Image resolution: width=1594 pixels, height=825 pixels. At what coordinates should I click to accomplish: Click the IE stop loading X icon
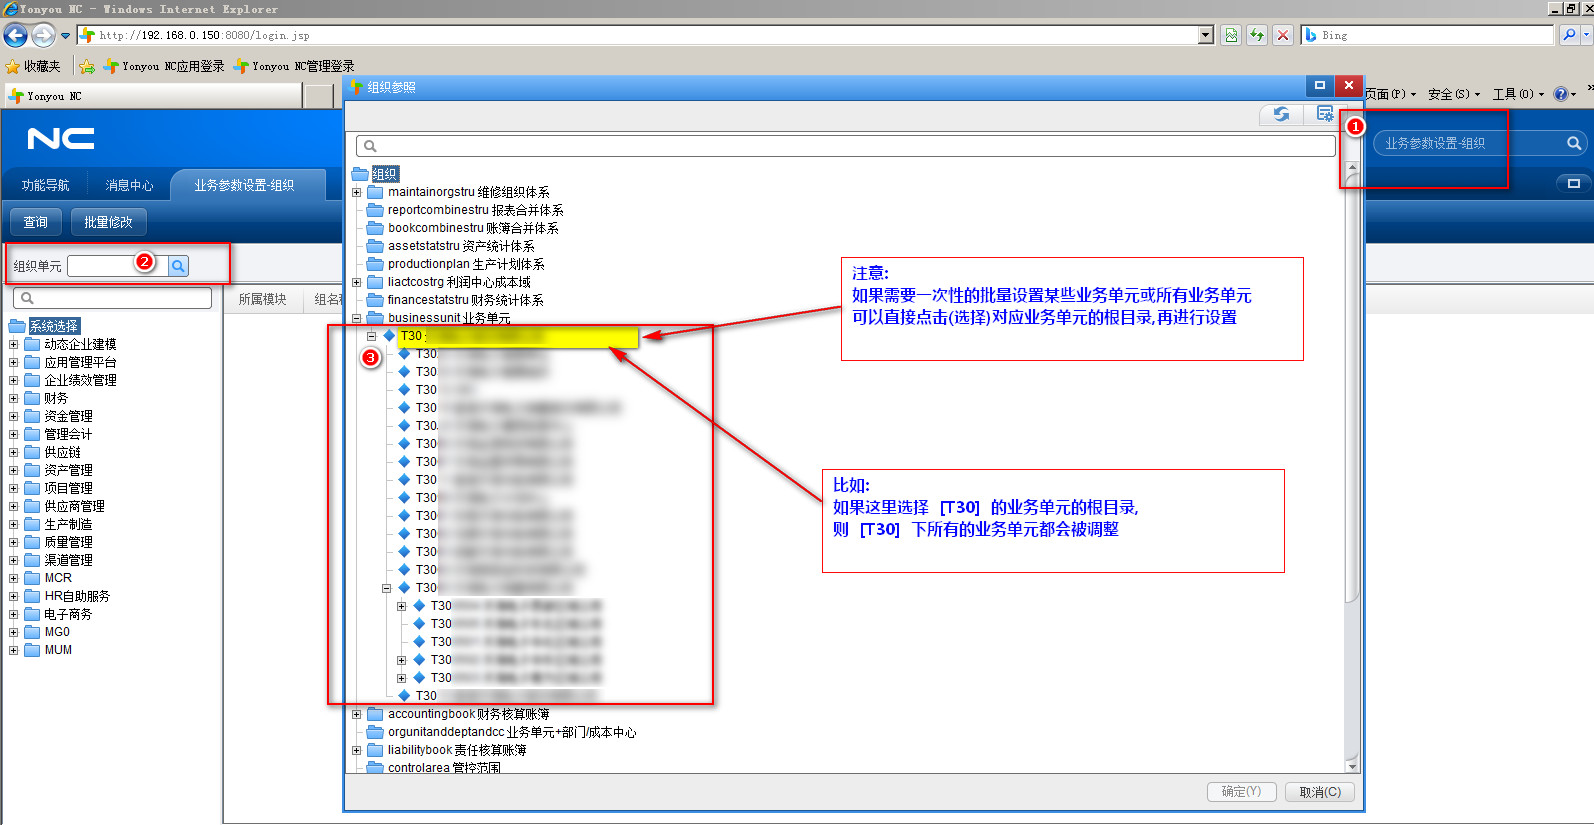pyautogui.click(x=1283, y=35)
